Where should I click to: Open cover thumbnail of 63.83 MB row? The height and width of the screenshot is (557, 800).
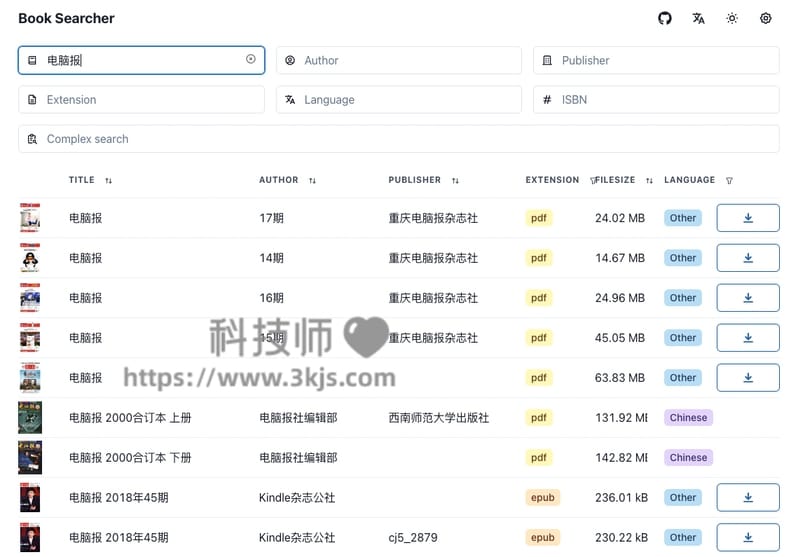[30, 377]
